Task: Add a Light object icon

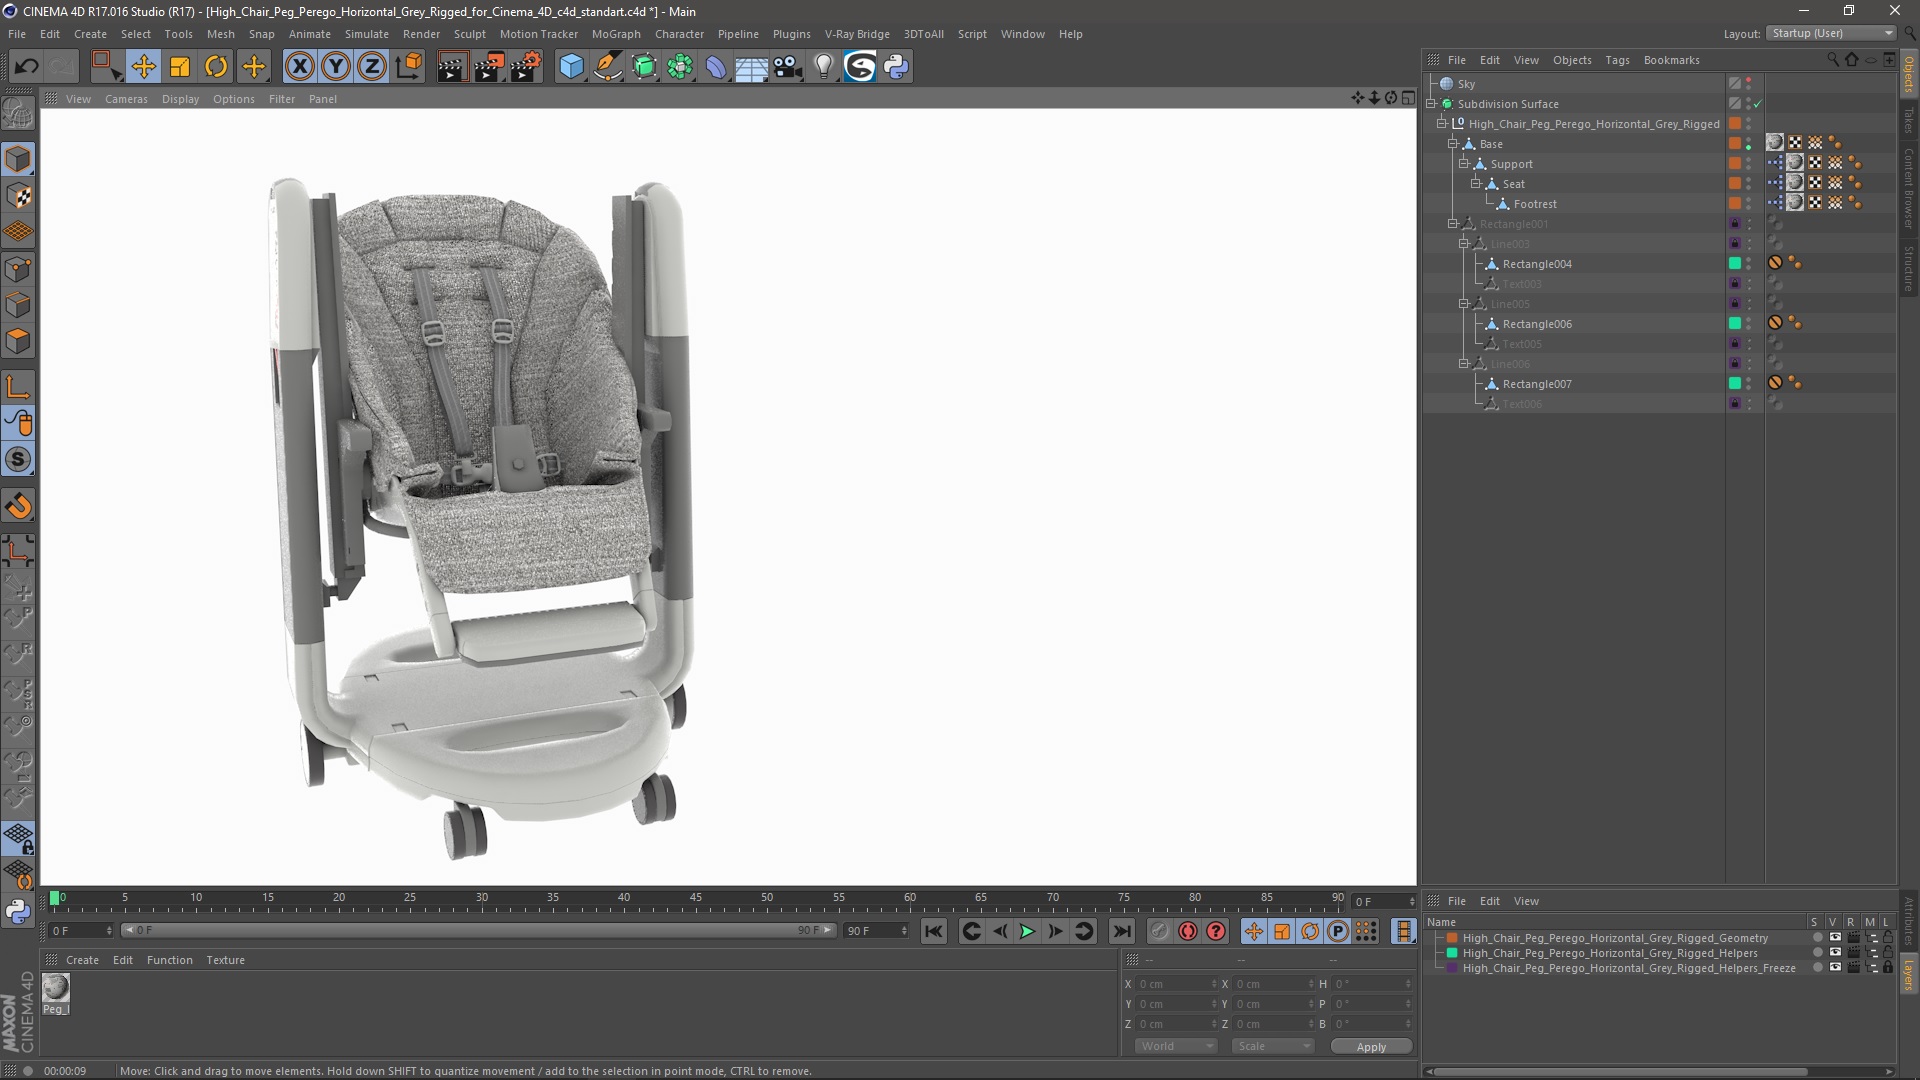Action: [x=824, y=67]
